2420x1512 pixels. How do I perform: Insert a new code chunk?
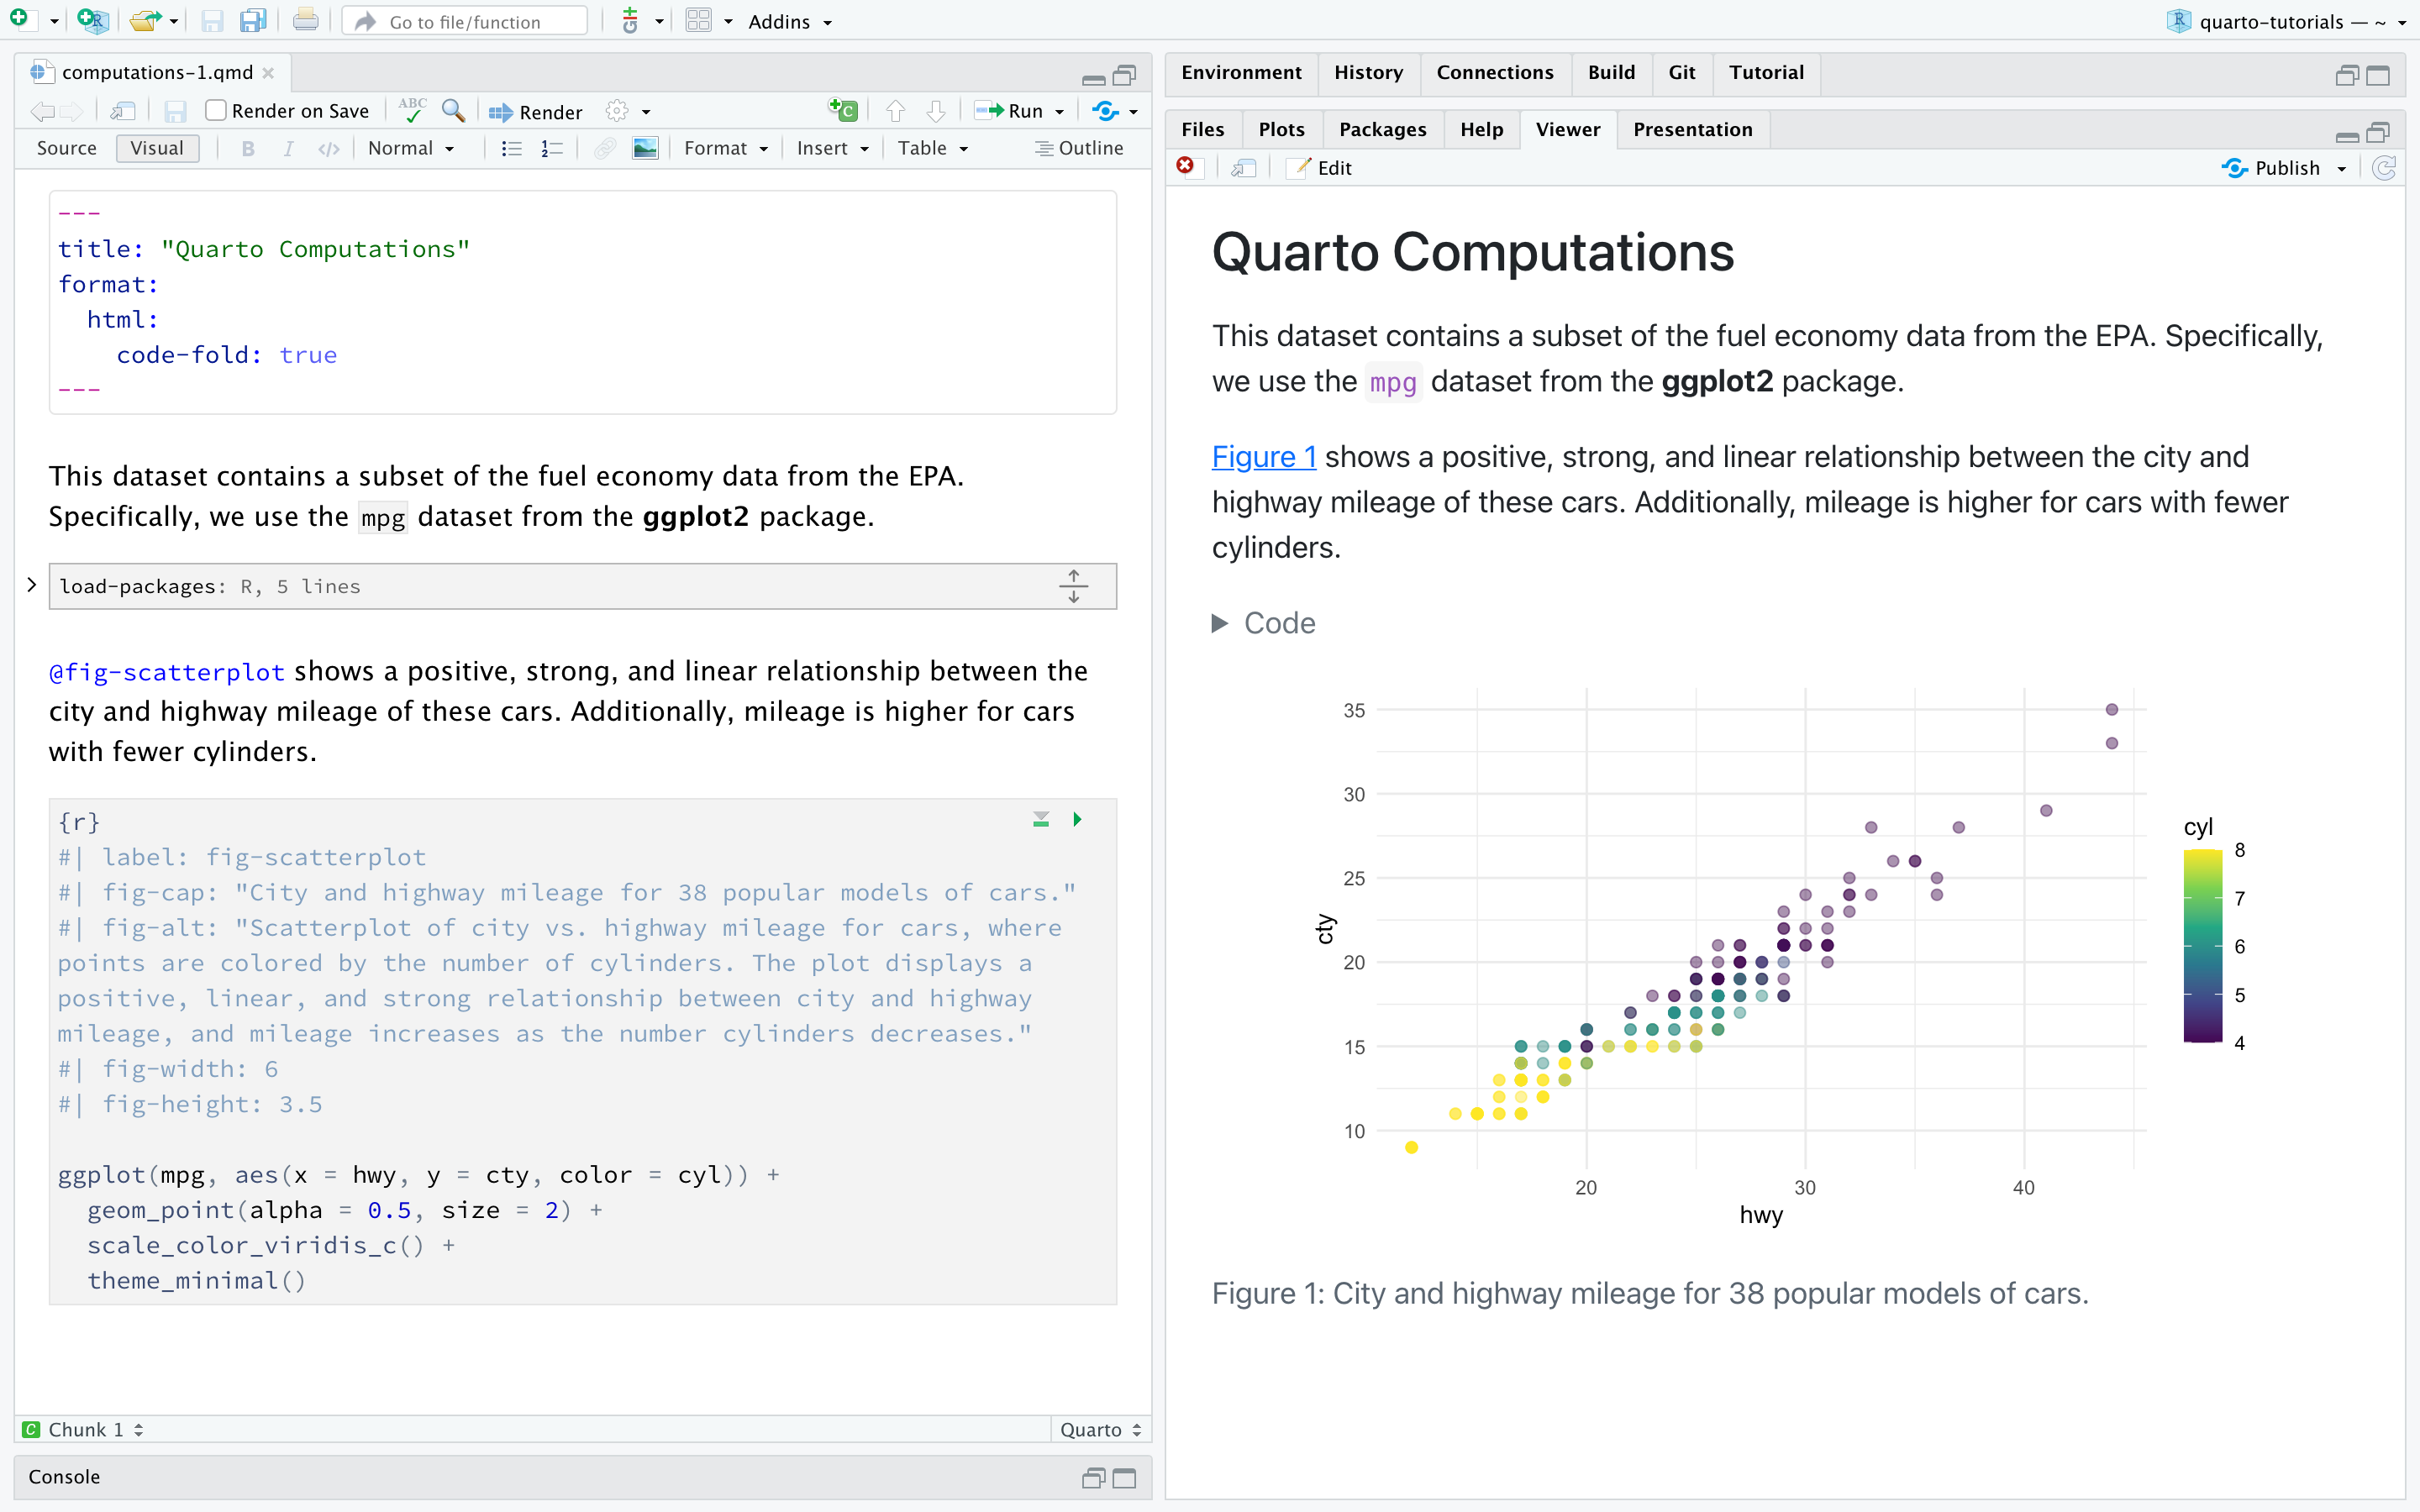(x=843, y=110)
